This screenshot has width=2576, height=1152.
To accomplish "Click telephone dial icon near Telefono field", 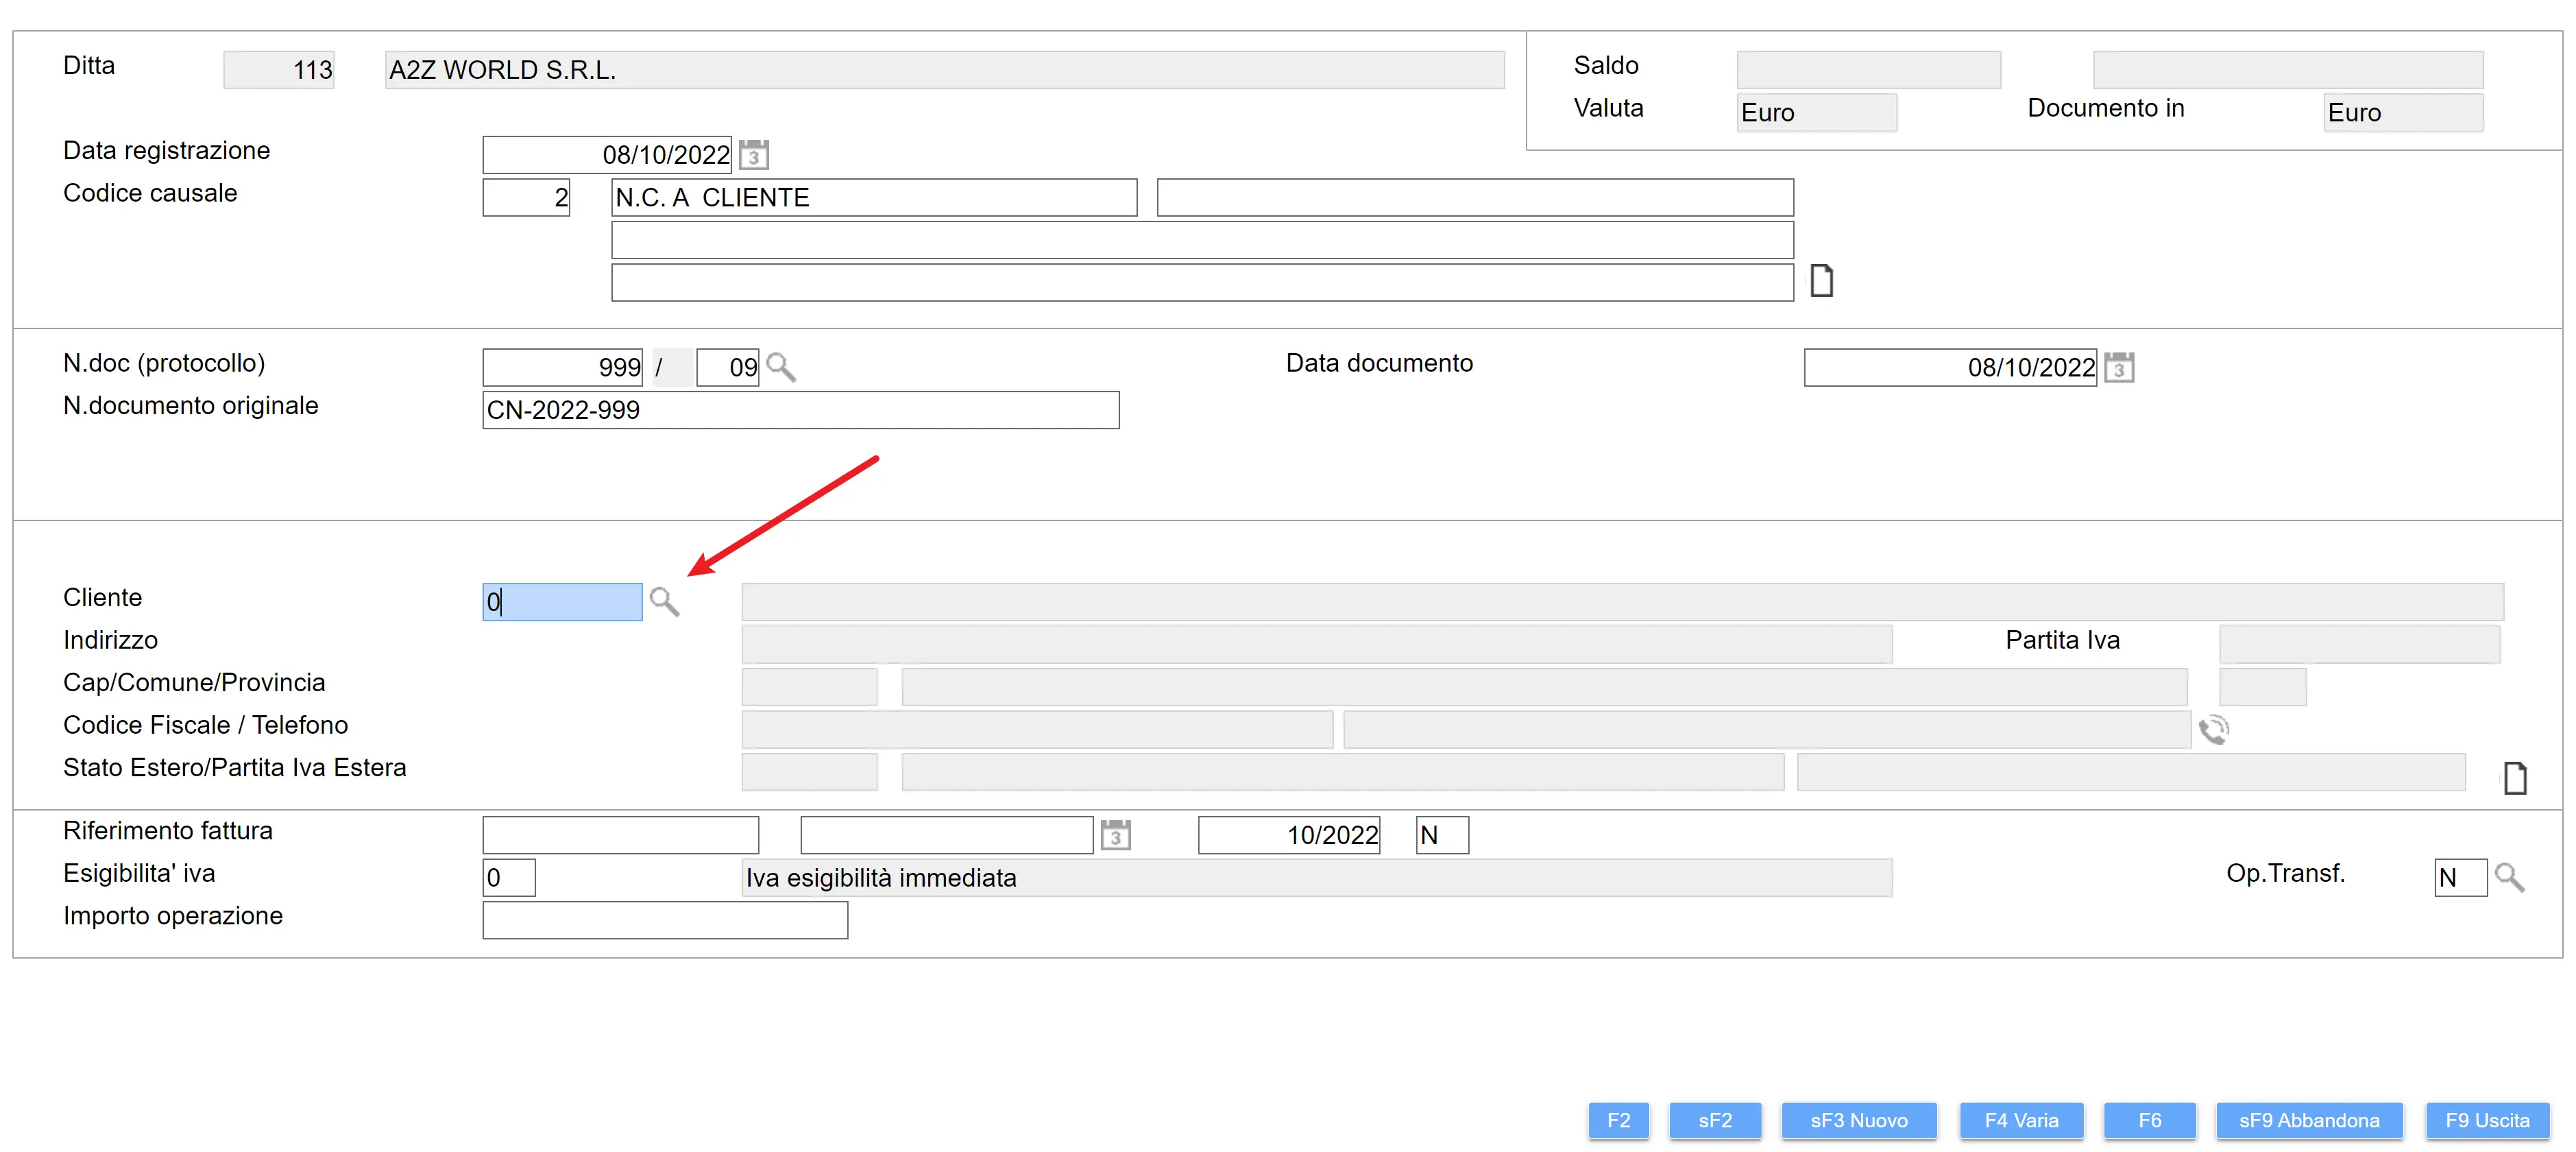I will click(x=2213, y=730).
